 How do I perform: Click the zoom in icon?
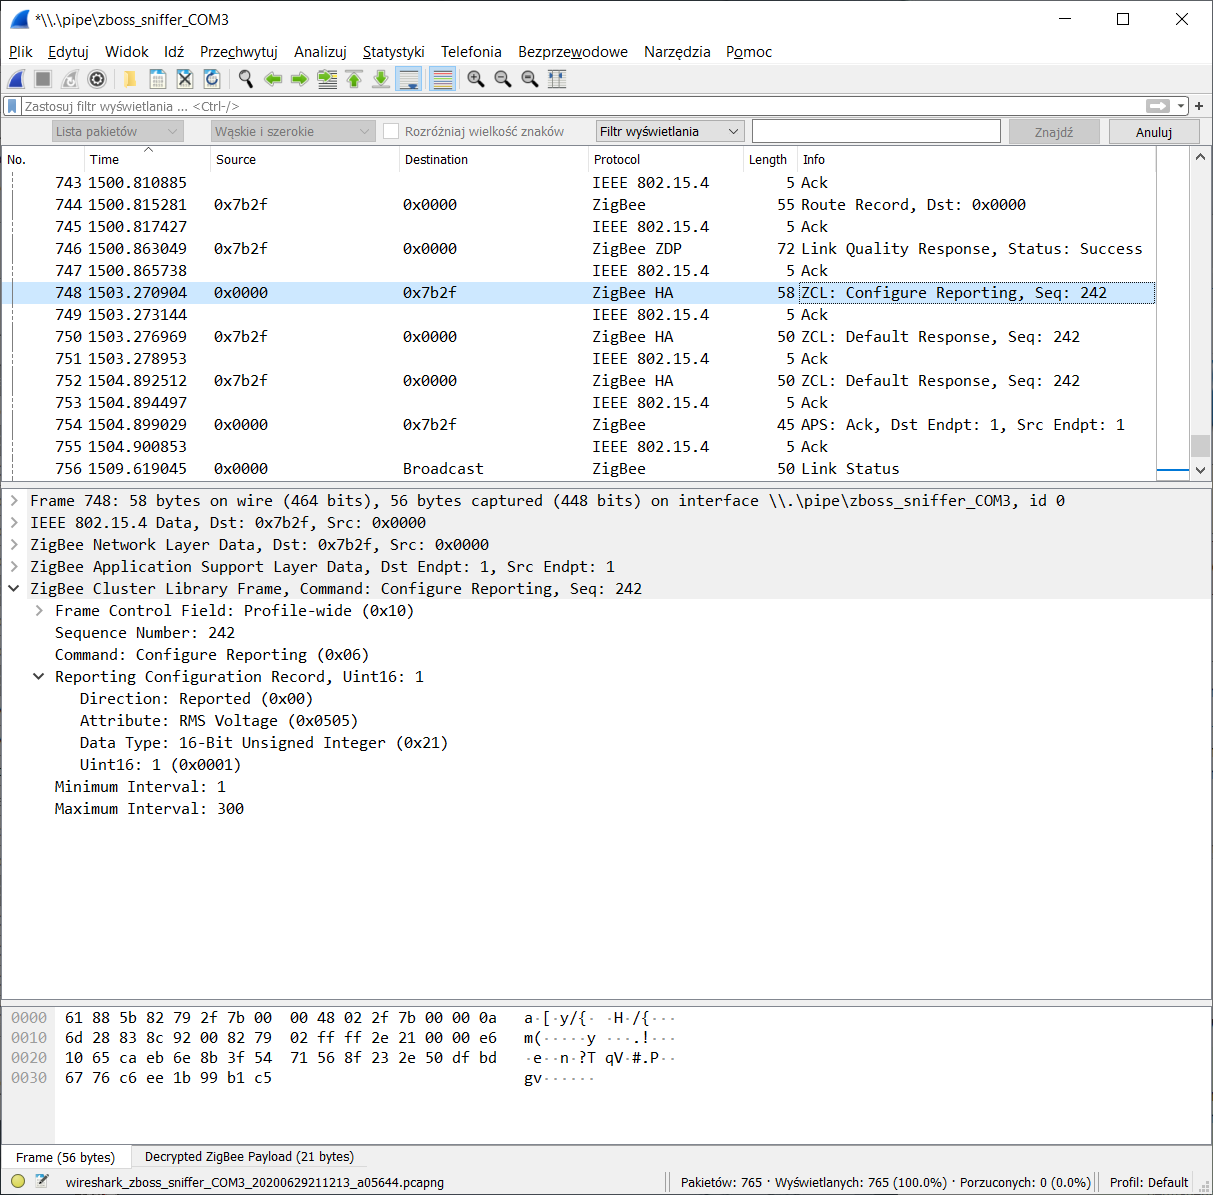tap(476, 79)
